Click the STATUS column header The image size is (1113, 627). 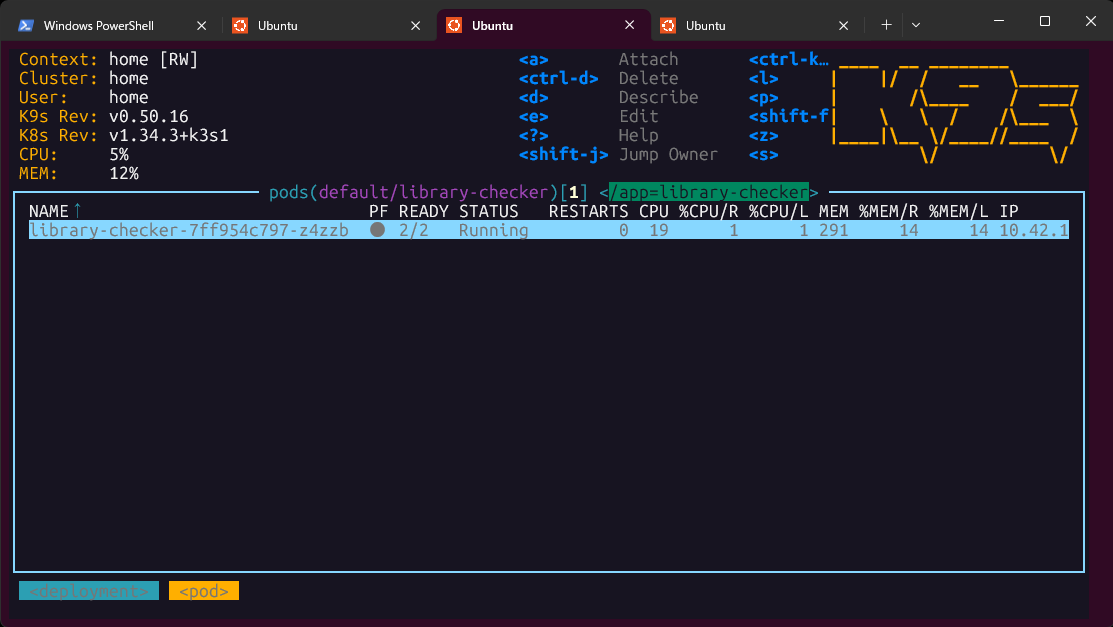[488, 211]
